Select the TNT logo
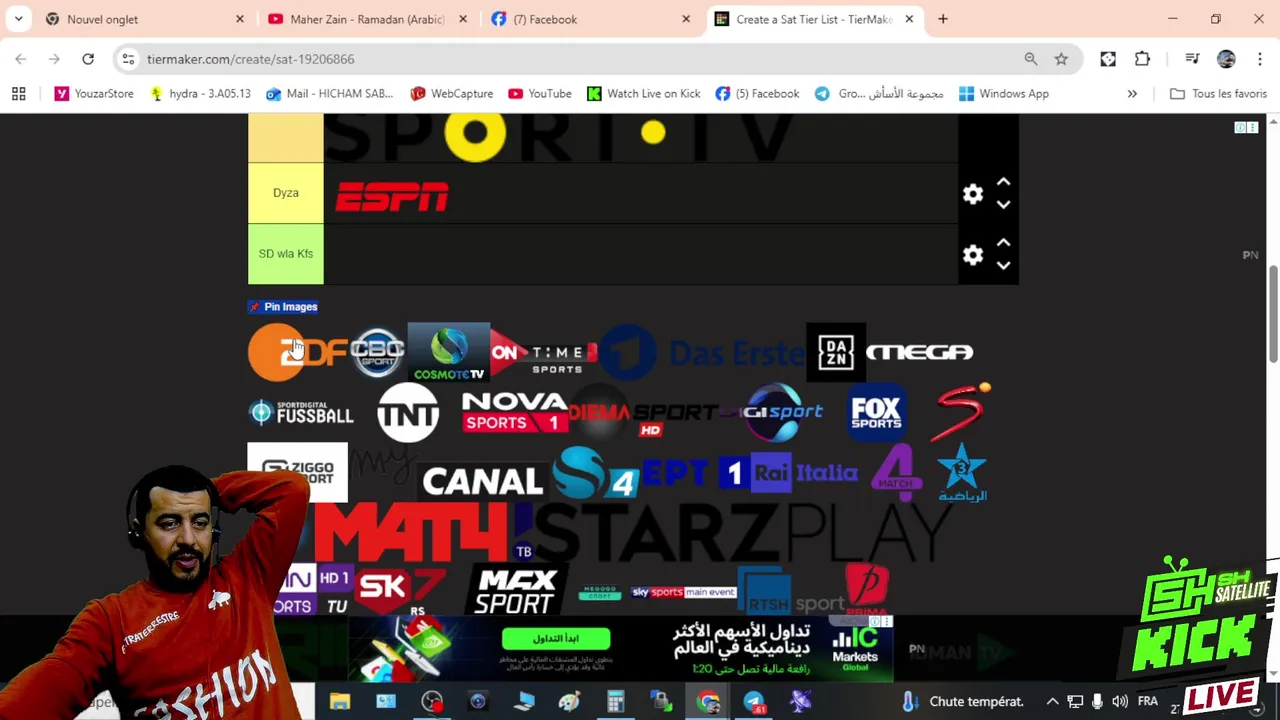 coord(408,412)
